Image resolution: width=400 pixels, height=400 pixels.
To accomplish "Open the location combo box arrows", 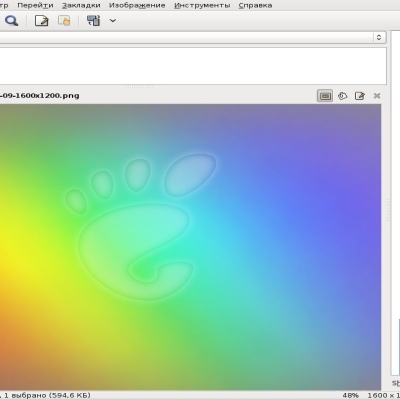I will click(x=379, y=37).
